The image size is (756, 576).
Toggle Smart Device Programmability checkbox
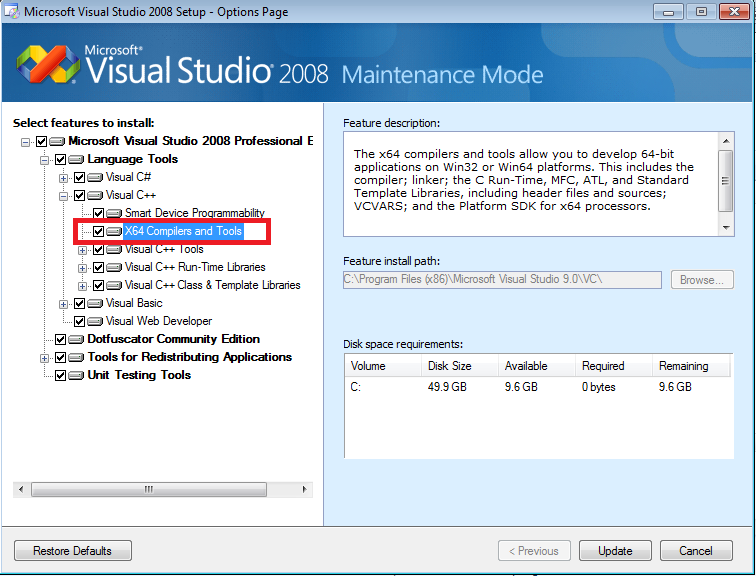[98, 213]
